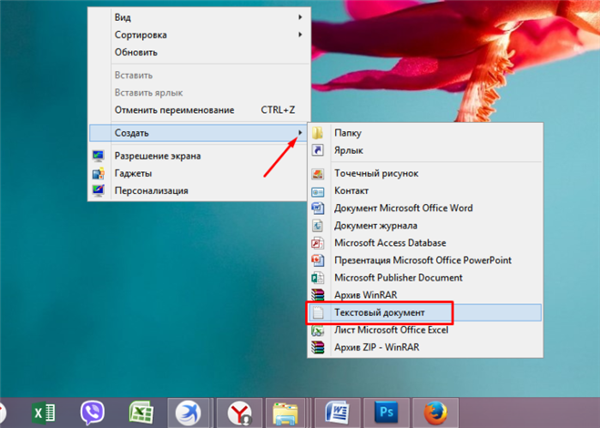Expand the Сортировка submenu arrow
This screenshot has height=428, width=600.
pos(300,34)
